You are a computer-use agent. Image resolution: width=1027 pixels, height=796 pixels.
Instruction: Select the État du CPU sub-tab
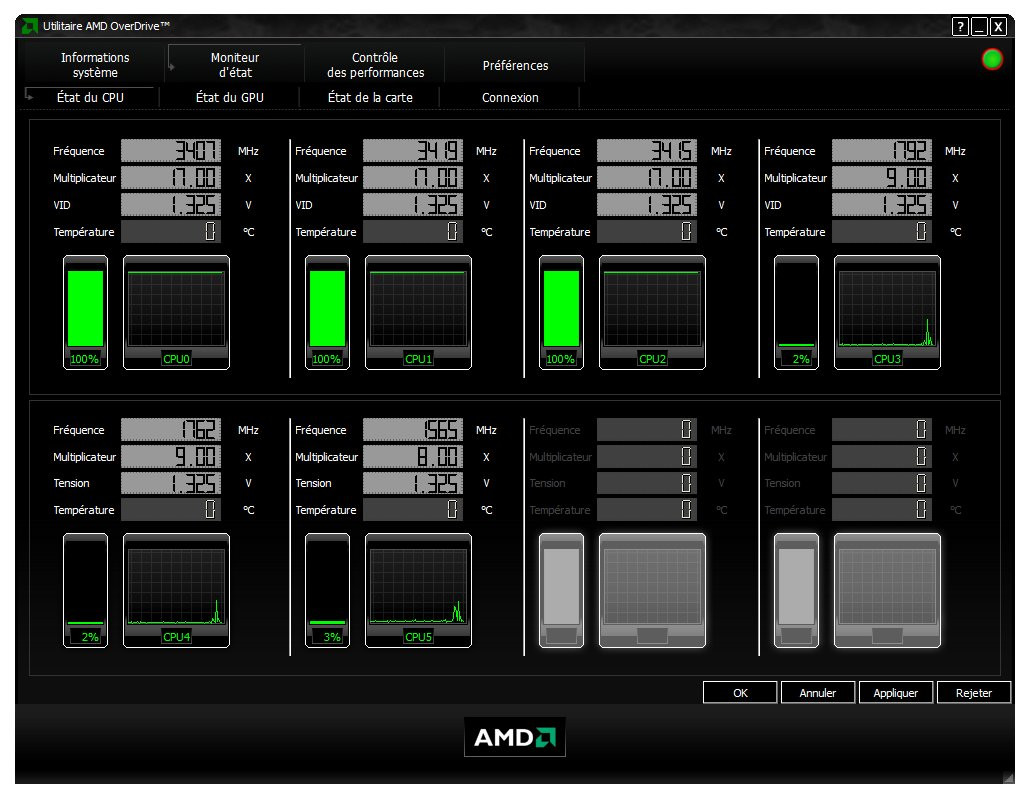90,97
